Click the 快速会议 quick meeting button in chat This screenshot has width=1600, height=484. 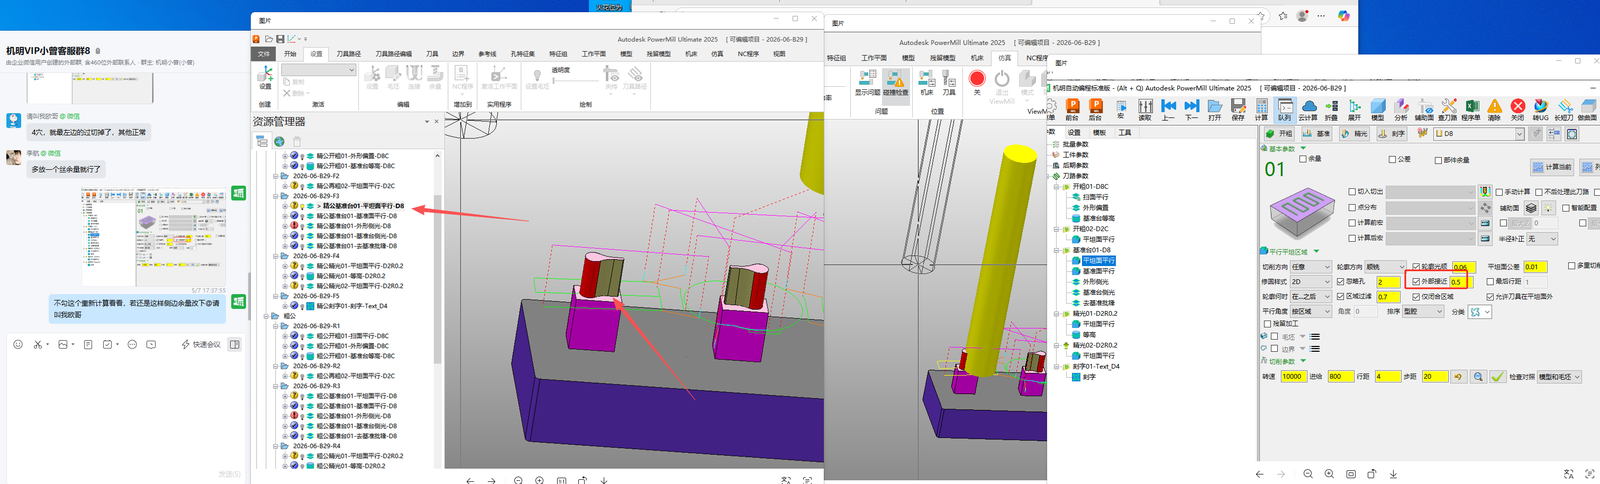(x=201, y=344)
